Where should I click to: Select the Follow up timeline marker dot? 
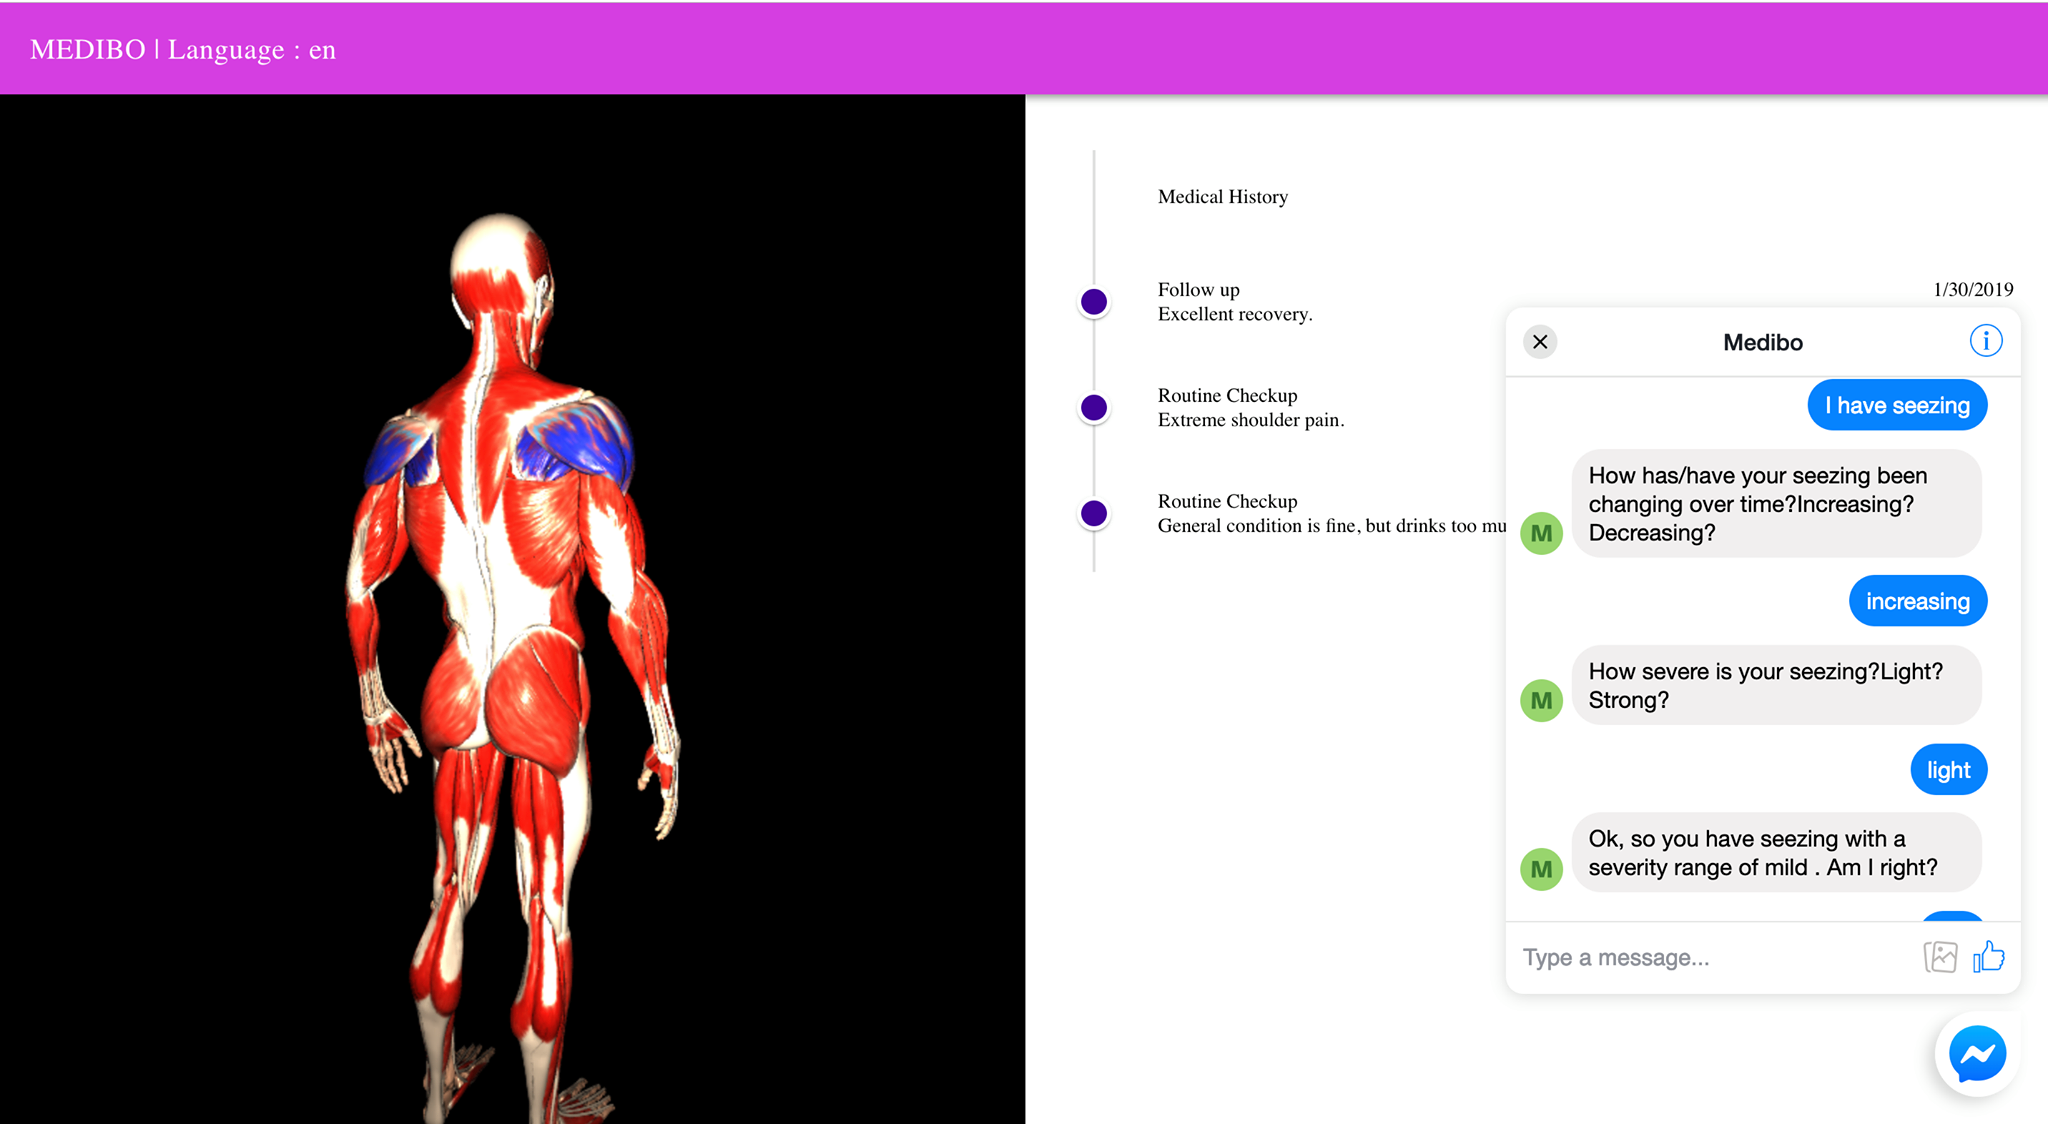point(1094,302)
